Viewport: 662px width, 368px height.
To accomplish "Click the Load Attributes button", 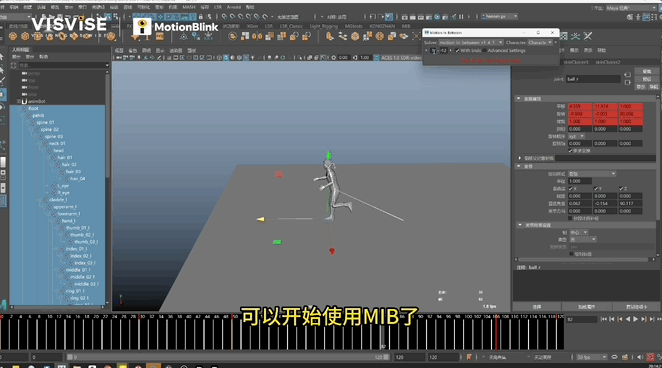I will pyautogui.click(x=586, y=307).
